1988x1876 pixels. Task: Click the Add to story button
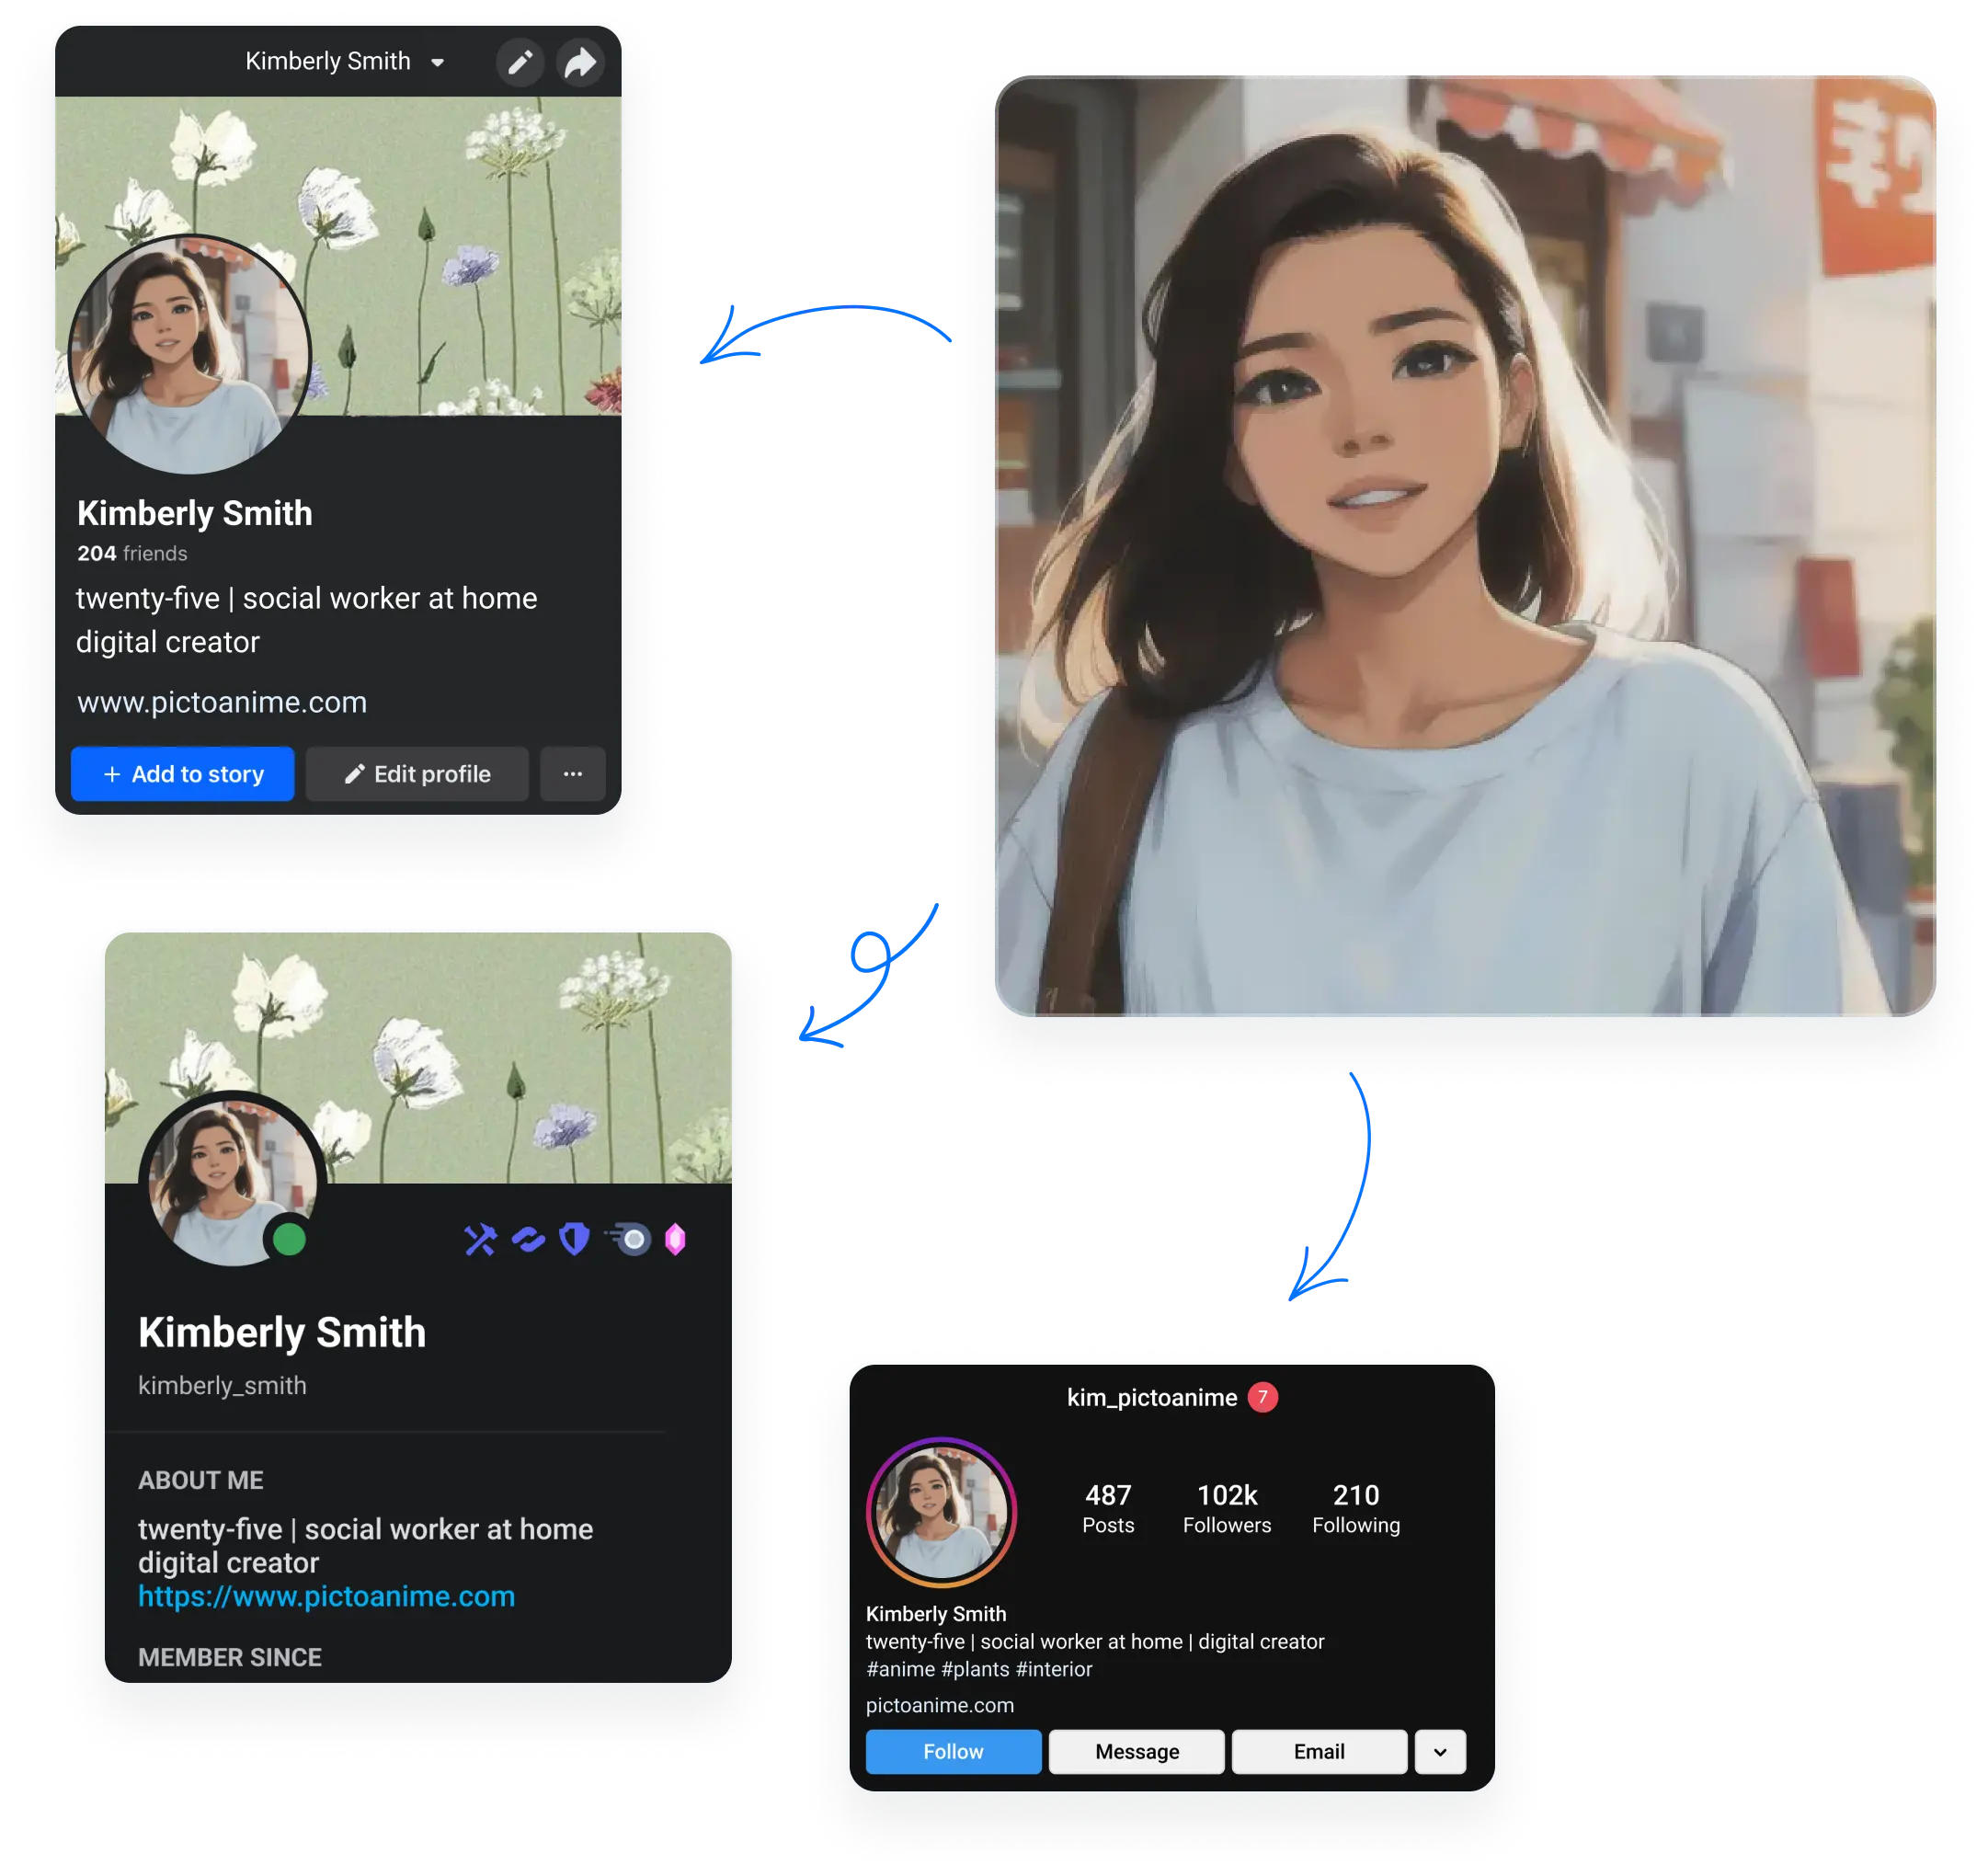(183, 774)
